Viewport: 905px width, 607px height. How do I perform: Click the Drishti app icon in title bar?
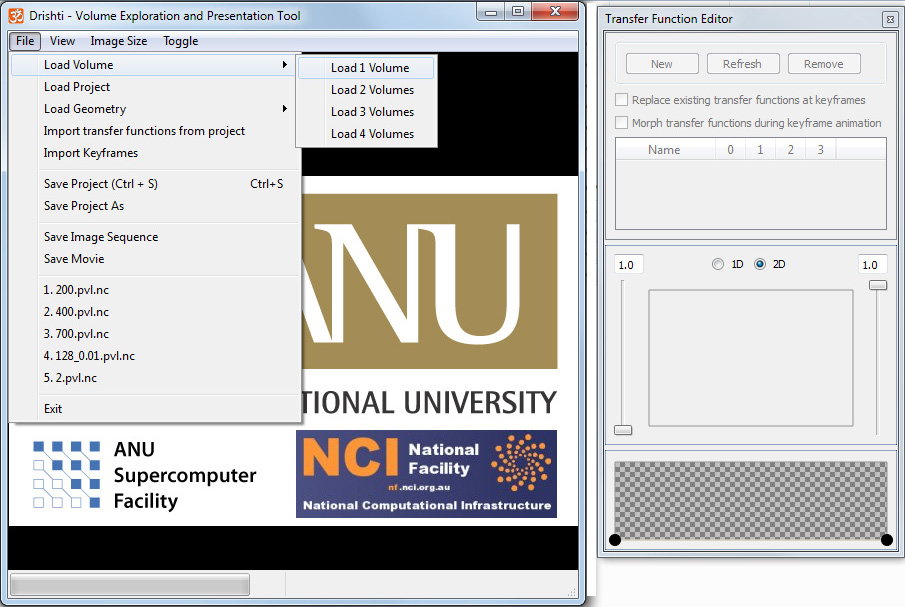tap(16, 16)
